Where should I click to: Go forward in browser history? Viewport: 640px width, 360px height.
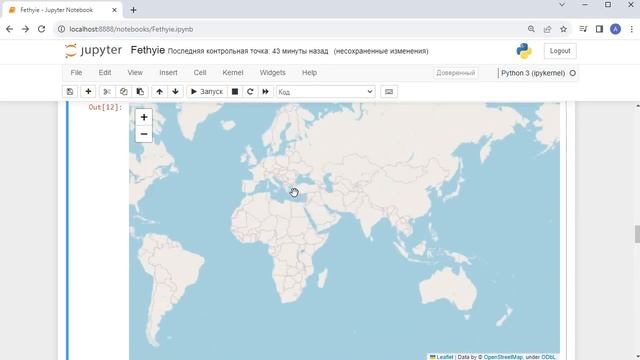tap(25, 29)
